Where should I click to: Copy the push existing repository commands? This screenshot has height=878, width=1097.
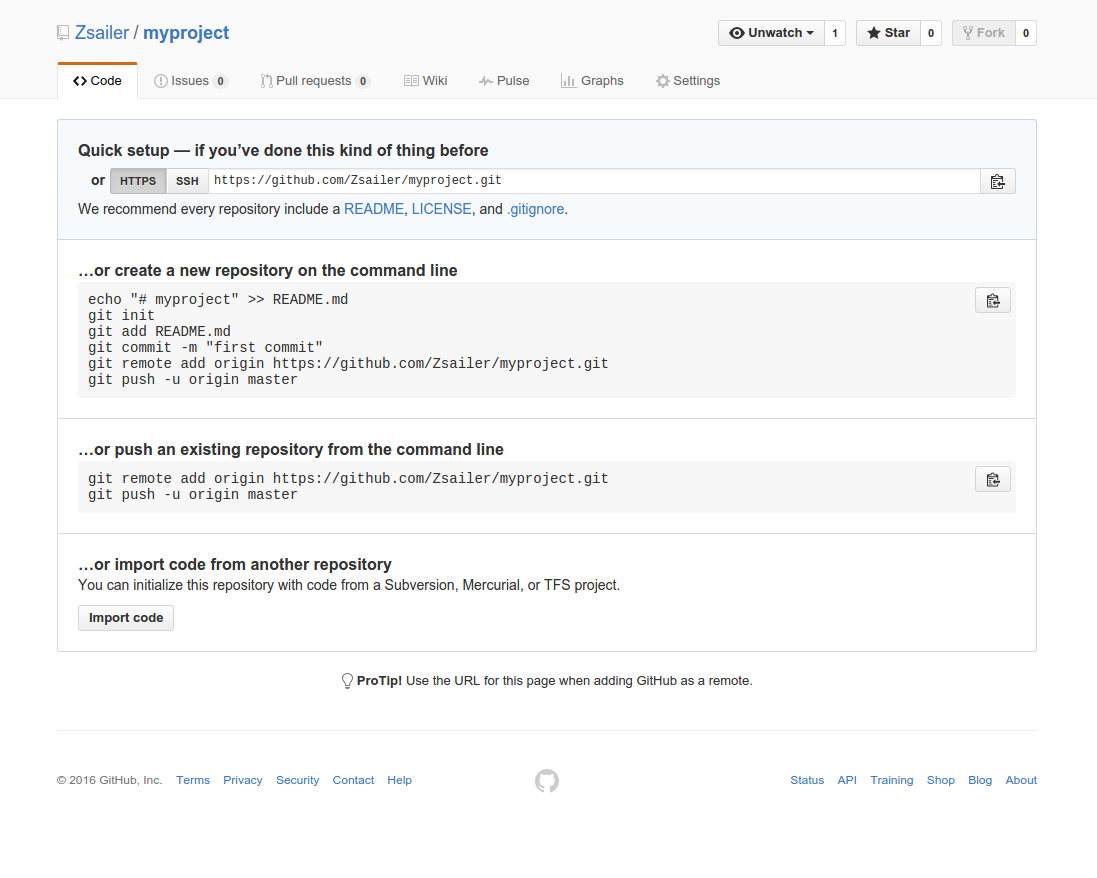click(x=992, y=479)
